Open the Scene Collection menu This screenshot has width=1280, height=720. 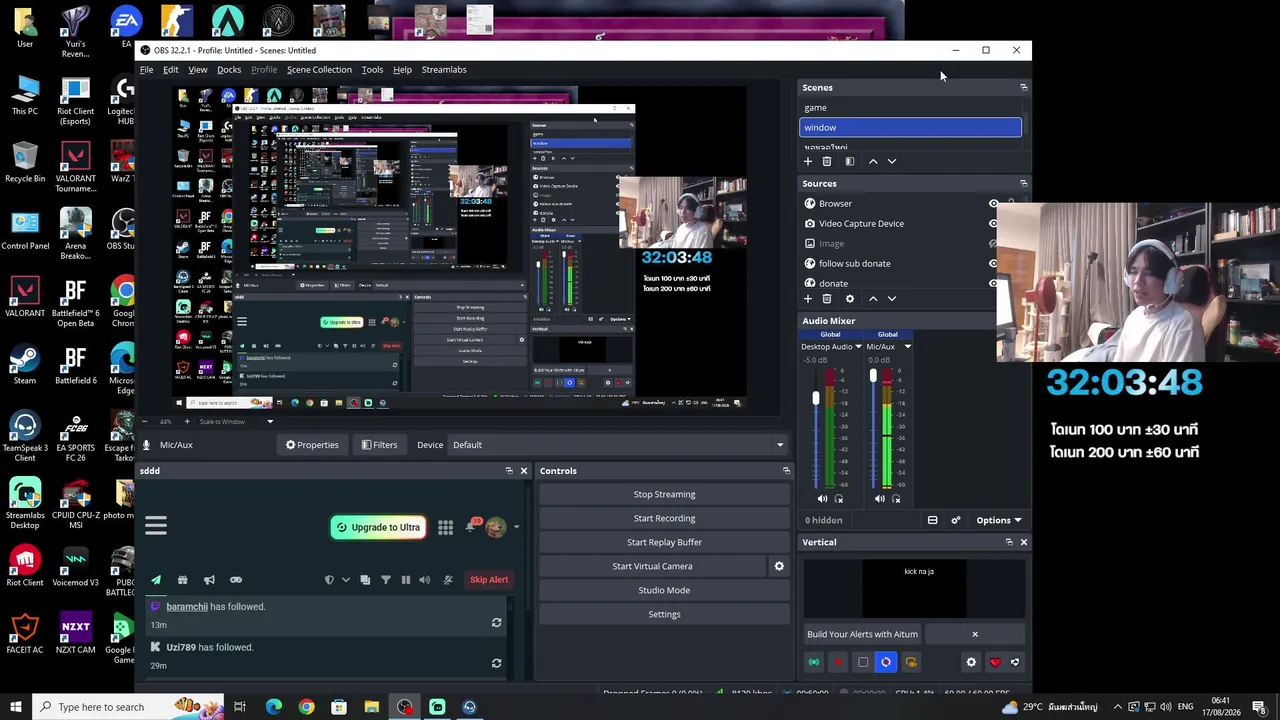319,70
